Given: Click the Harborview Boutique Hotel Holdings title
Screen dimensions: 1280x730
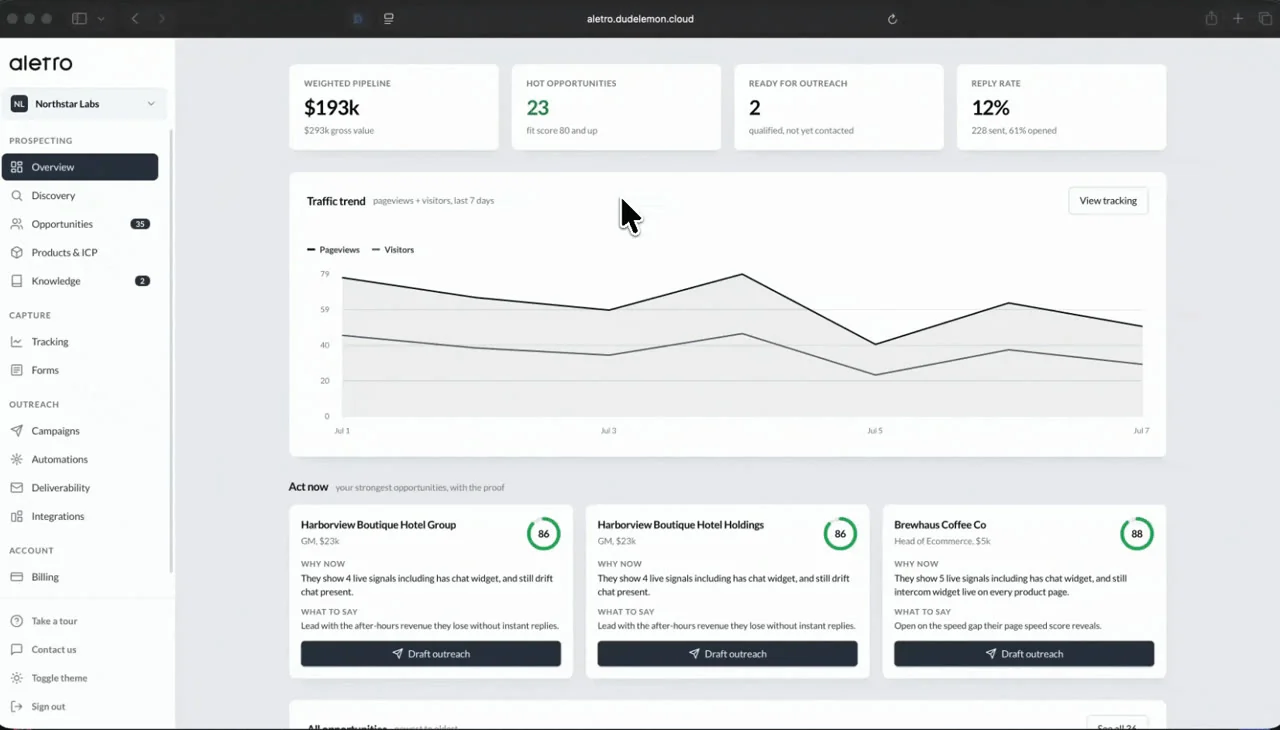Looking at the screenshot, I should pos(680,525).
